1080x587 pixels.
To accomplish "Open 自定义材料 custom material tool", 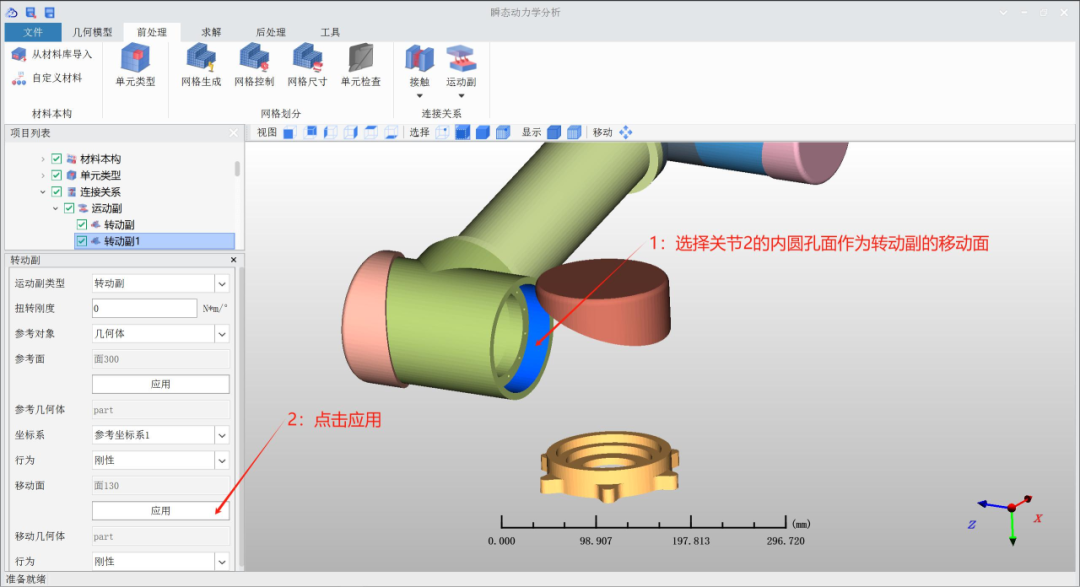I will pos(47,78).
